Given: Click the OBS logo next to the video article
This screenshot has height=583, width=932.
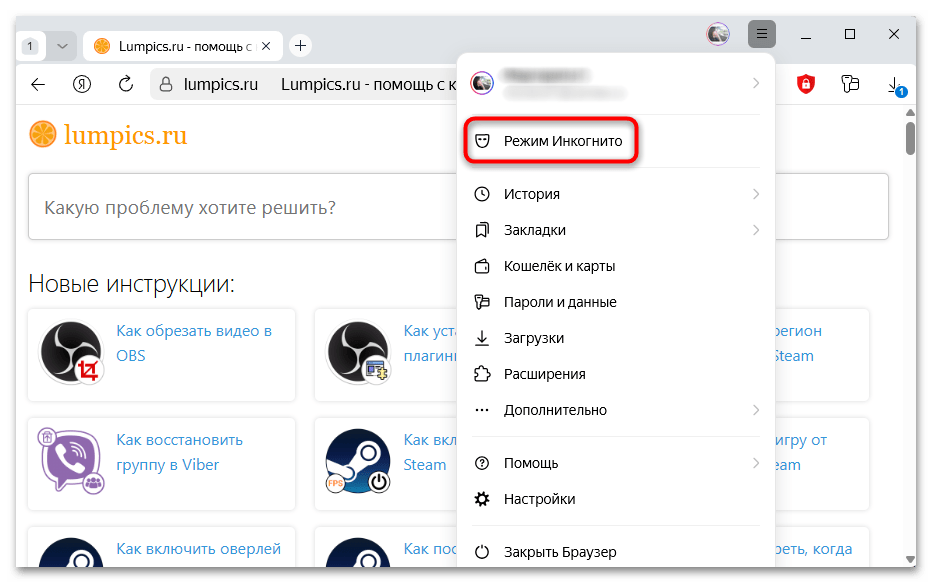Looking at the screenshot, I should click(x=70, y=352).
